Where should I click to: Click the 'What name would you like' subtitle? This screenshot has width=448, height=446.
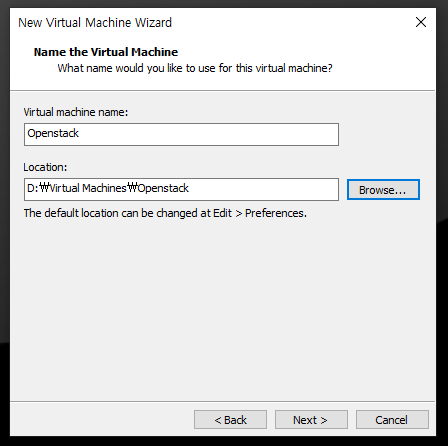tap(195, 68)
